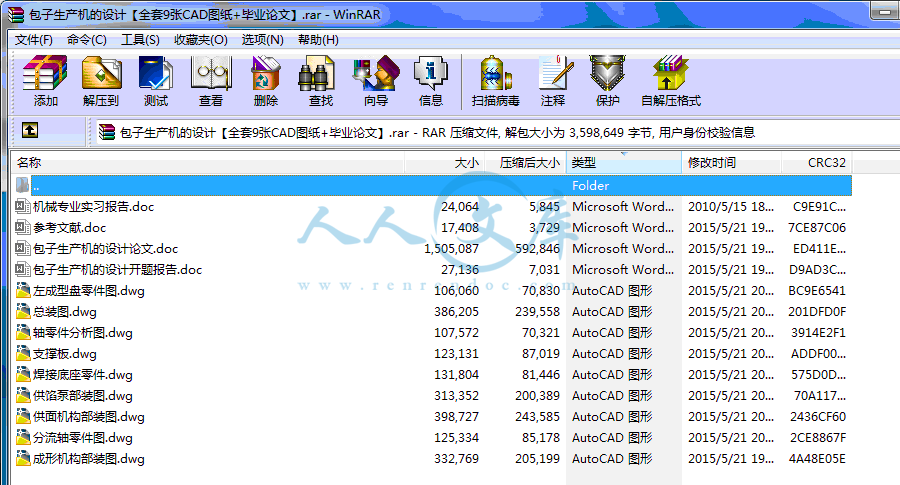Click the RAR archive icon in address bar
900x485 pixels.
tap(107, 132)
